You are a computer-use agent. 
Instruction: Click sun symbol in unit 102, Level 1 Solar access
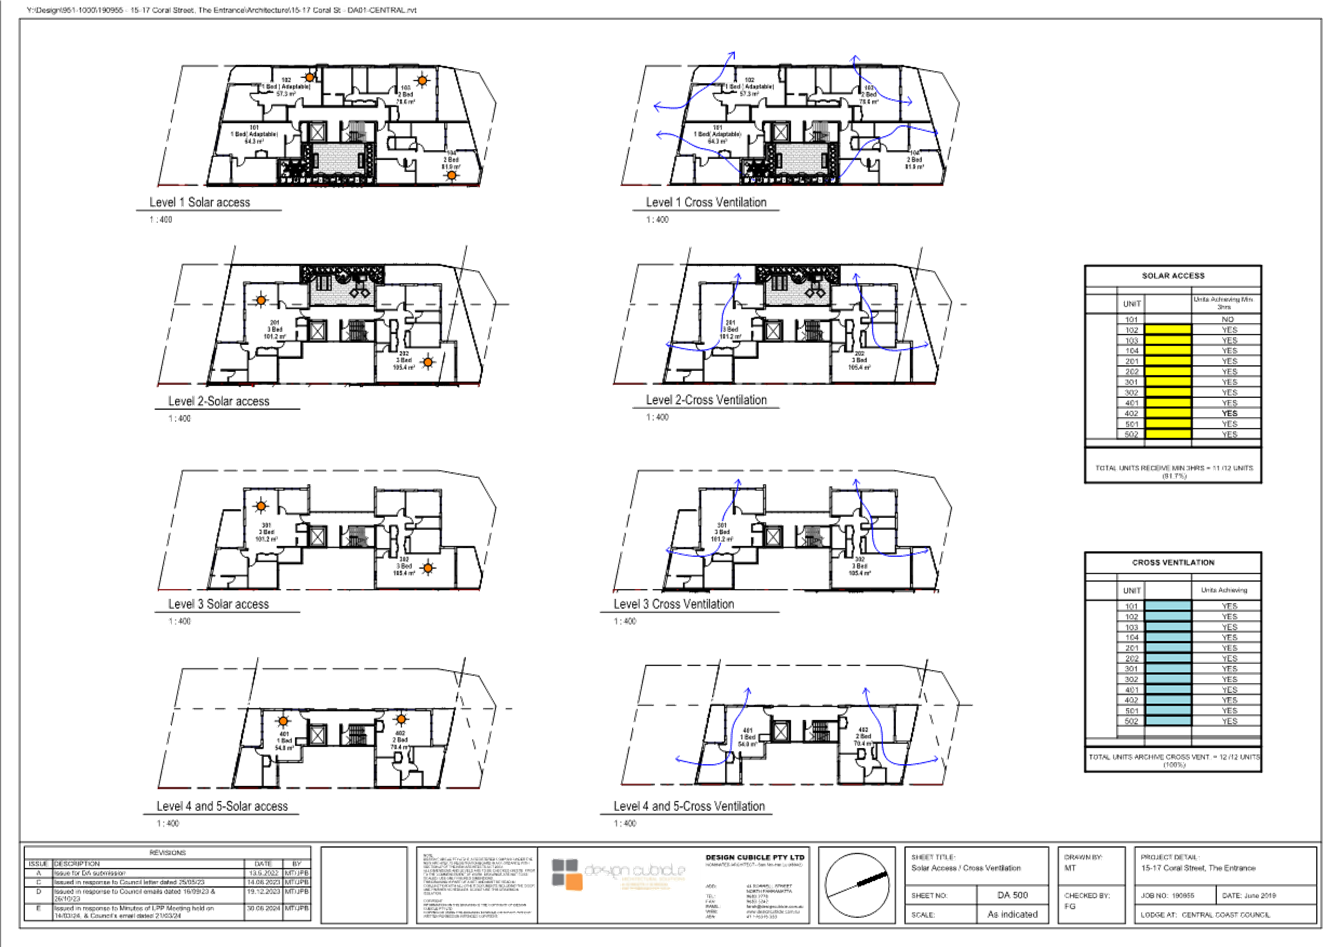point(310,77)
